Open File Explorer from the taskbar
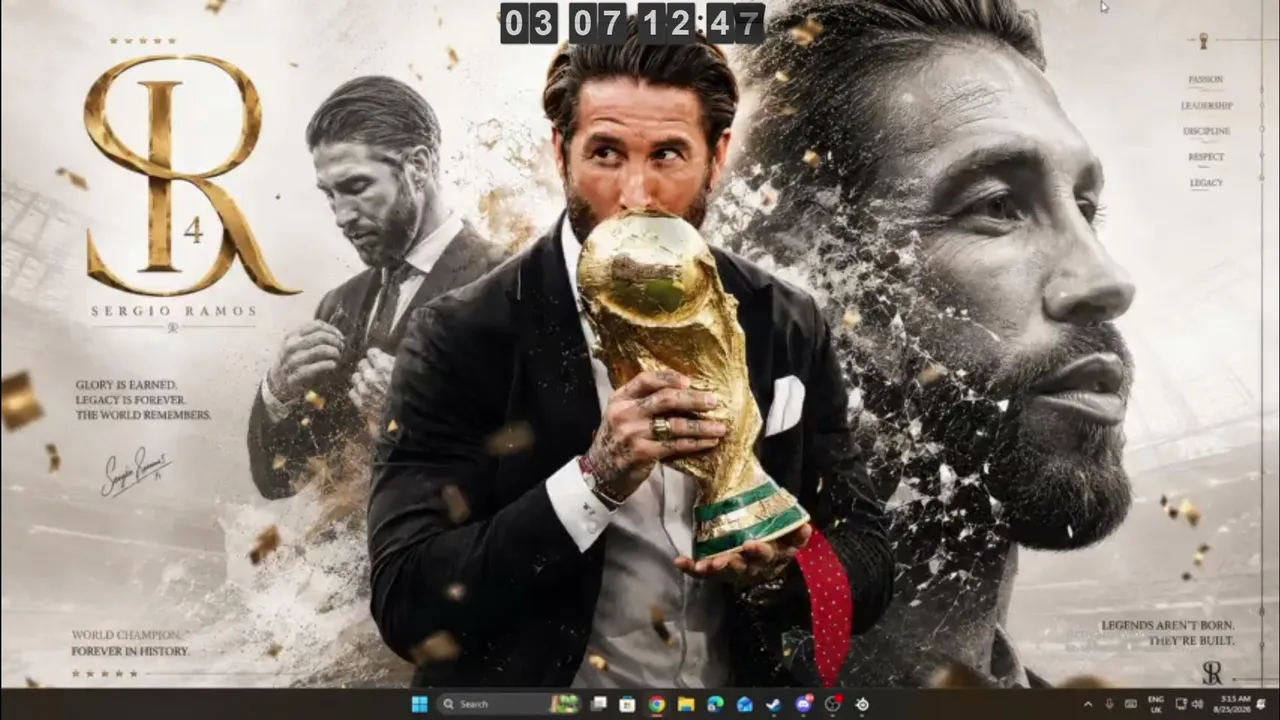 (686, 704)
